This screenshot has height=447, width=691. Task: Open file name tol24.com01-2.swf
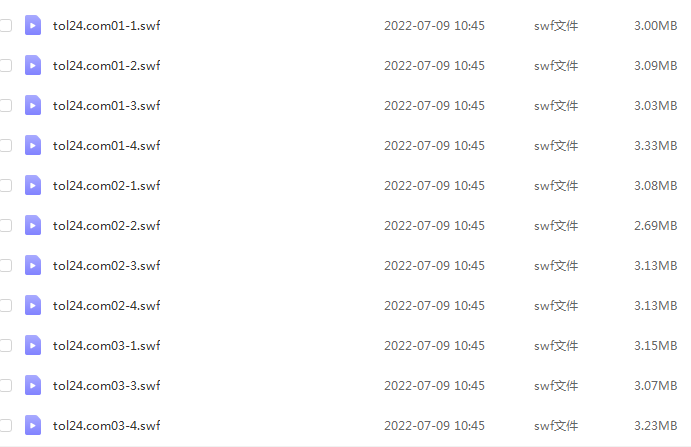pos(106,66)
